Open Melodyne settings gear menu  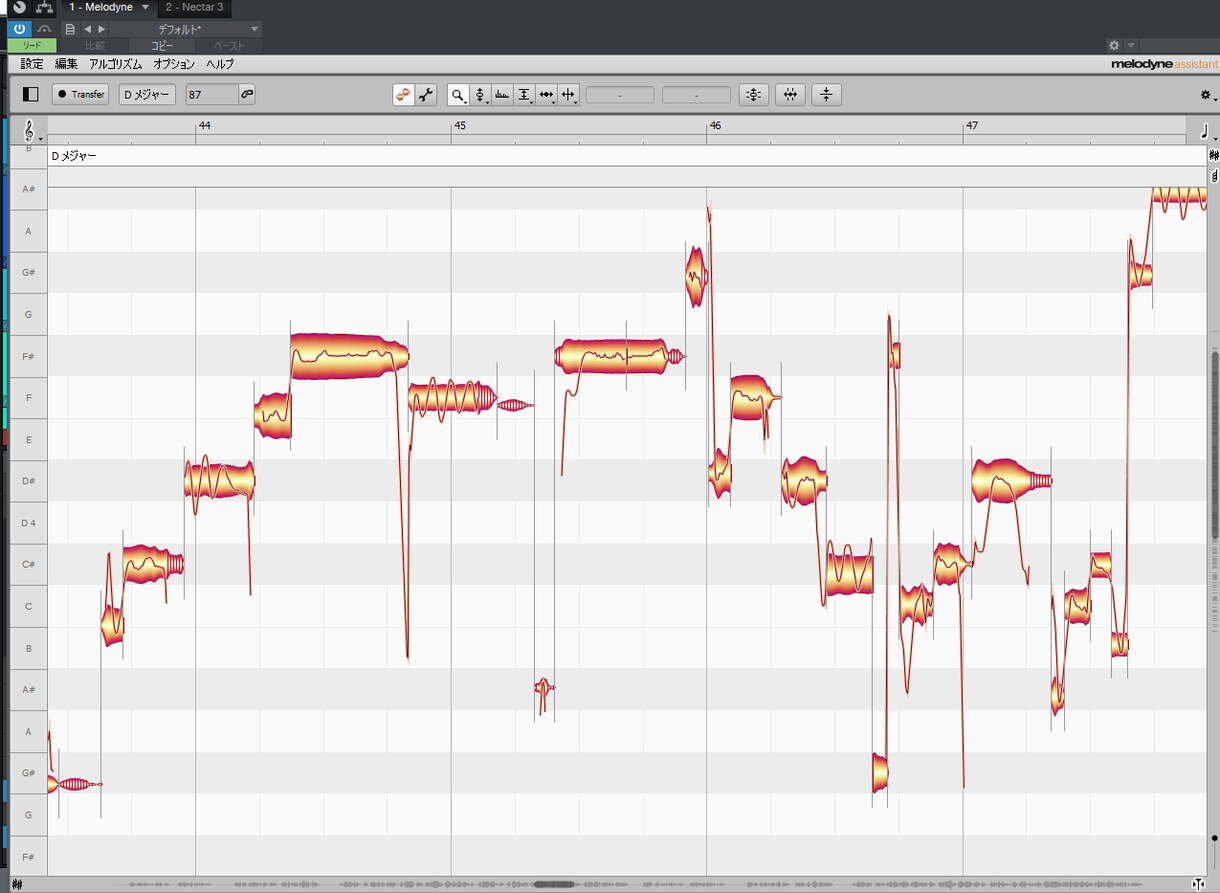tap(1205, 95)
